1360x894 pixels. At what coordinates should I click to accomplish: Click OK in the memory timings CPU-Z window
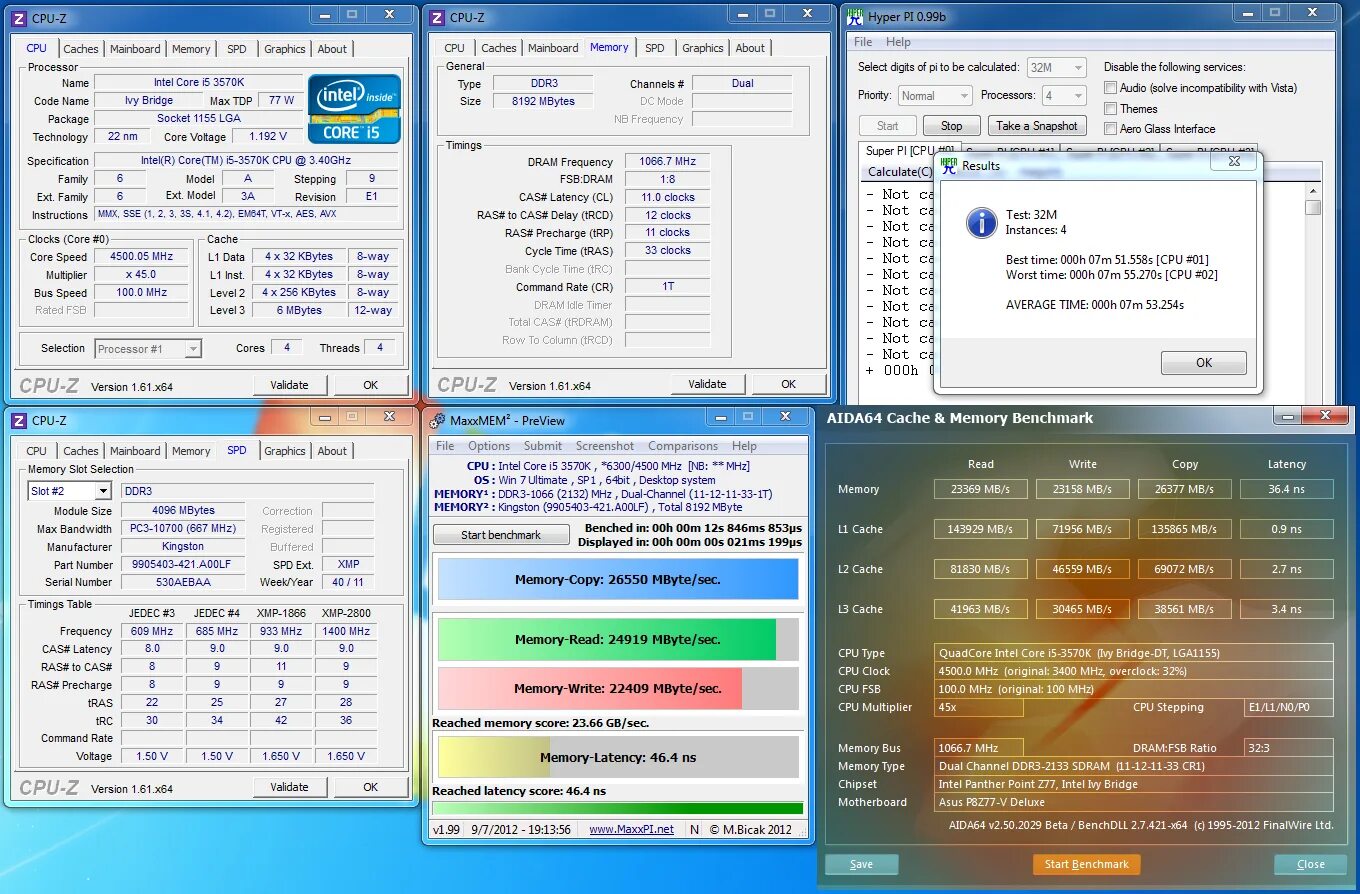click(x=788, y=384)
